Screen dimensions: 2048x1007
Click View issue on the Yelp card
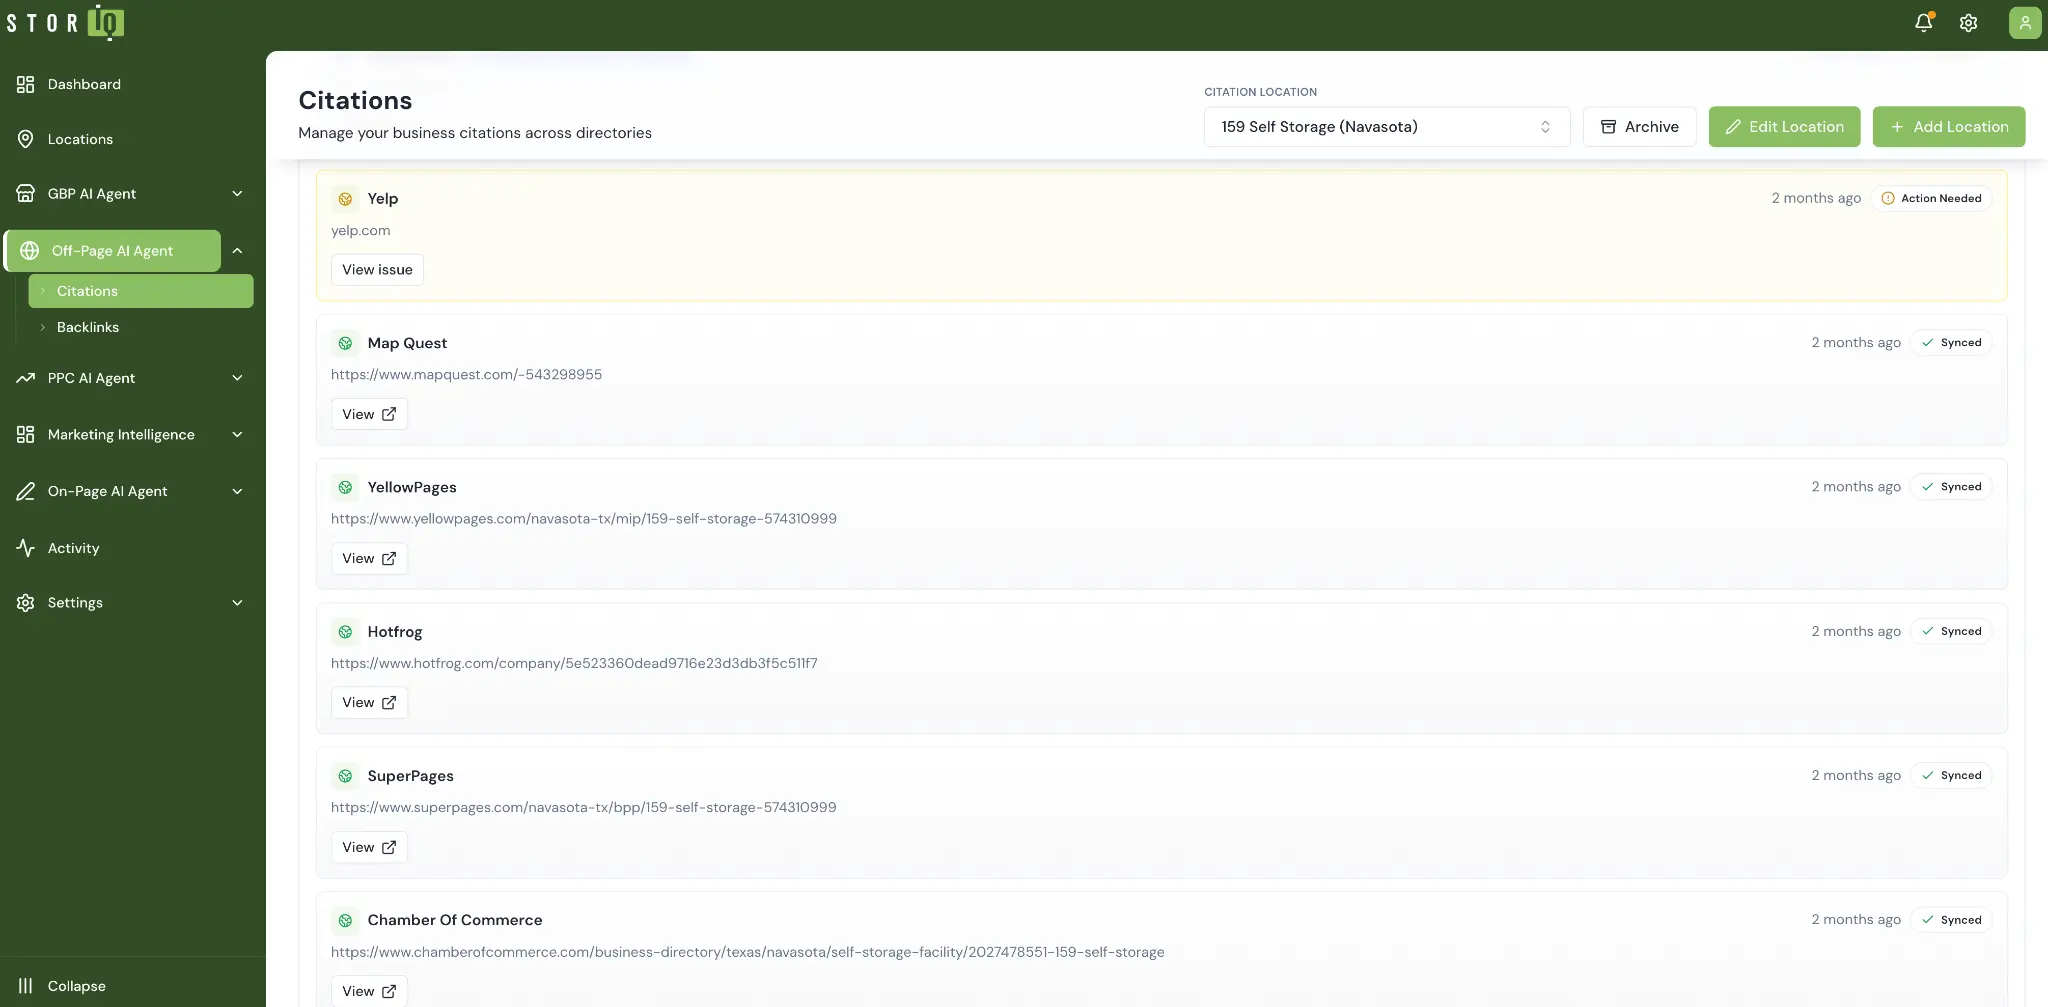click(377, 270)
